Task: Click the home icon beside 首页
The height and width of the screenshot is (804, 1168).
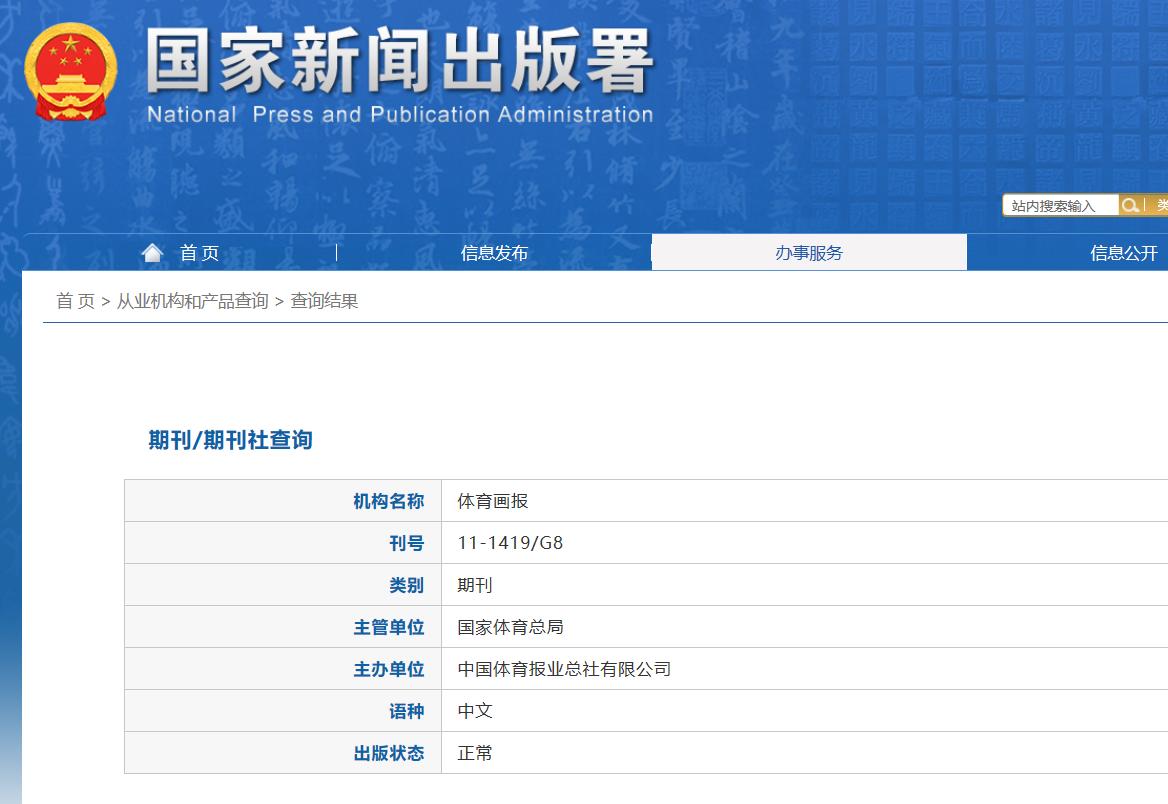Action: click(x=151, y=252)
